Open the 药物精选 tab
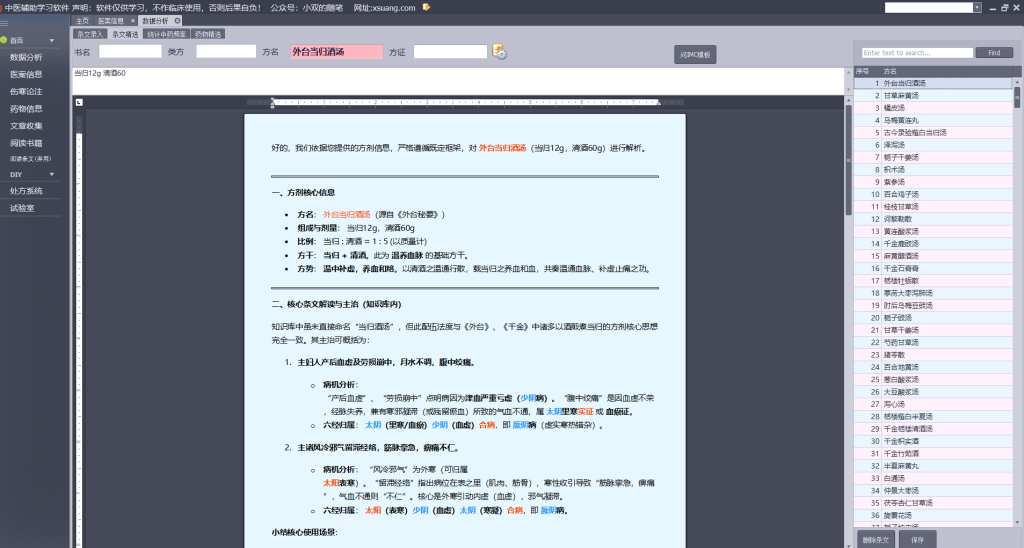This screenshot has width=1024, height=548. tap(208, 33)
